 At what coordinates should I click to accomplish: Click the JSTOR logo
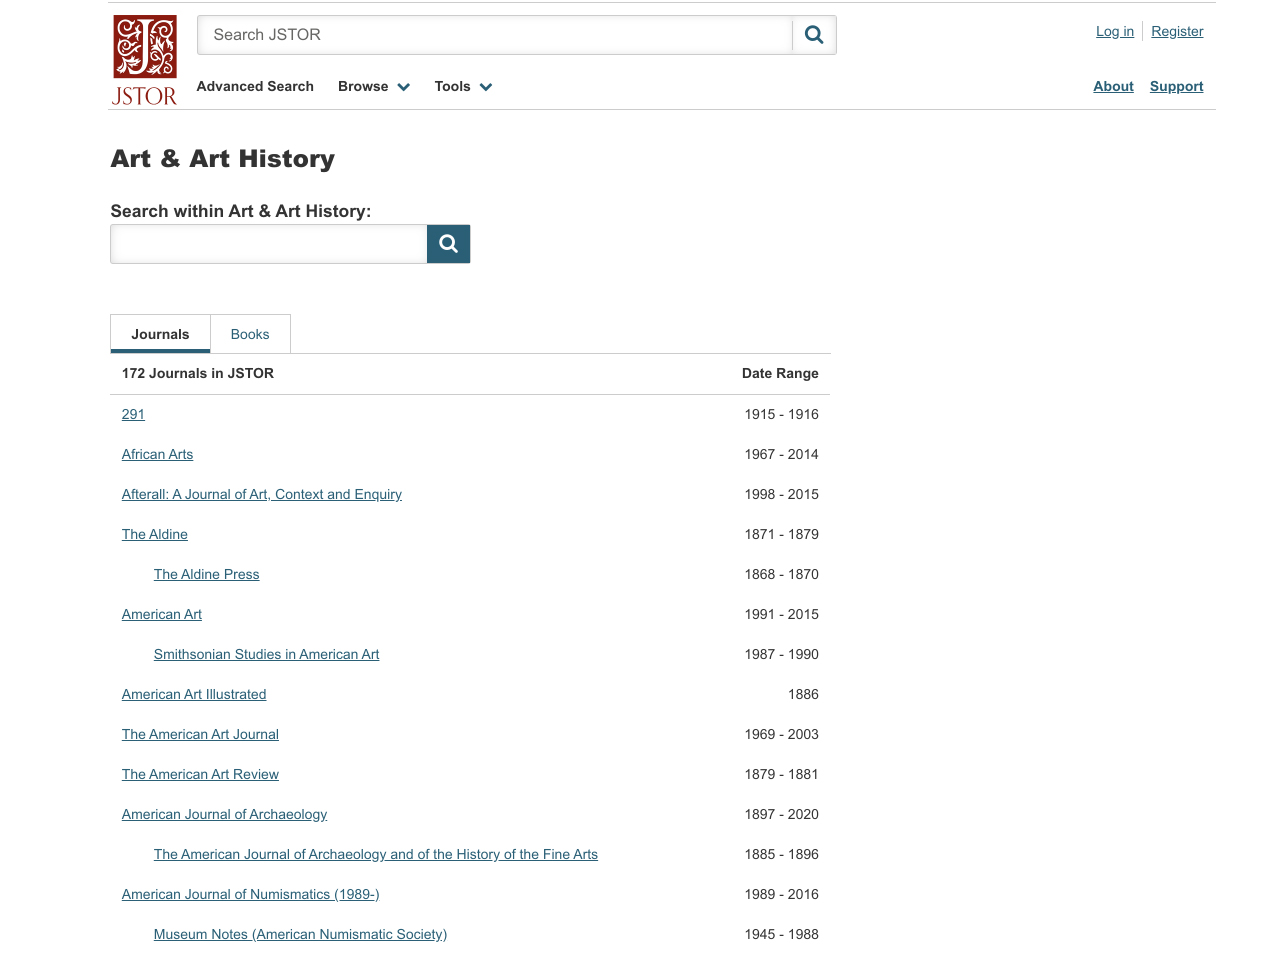145,60
